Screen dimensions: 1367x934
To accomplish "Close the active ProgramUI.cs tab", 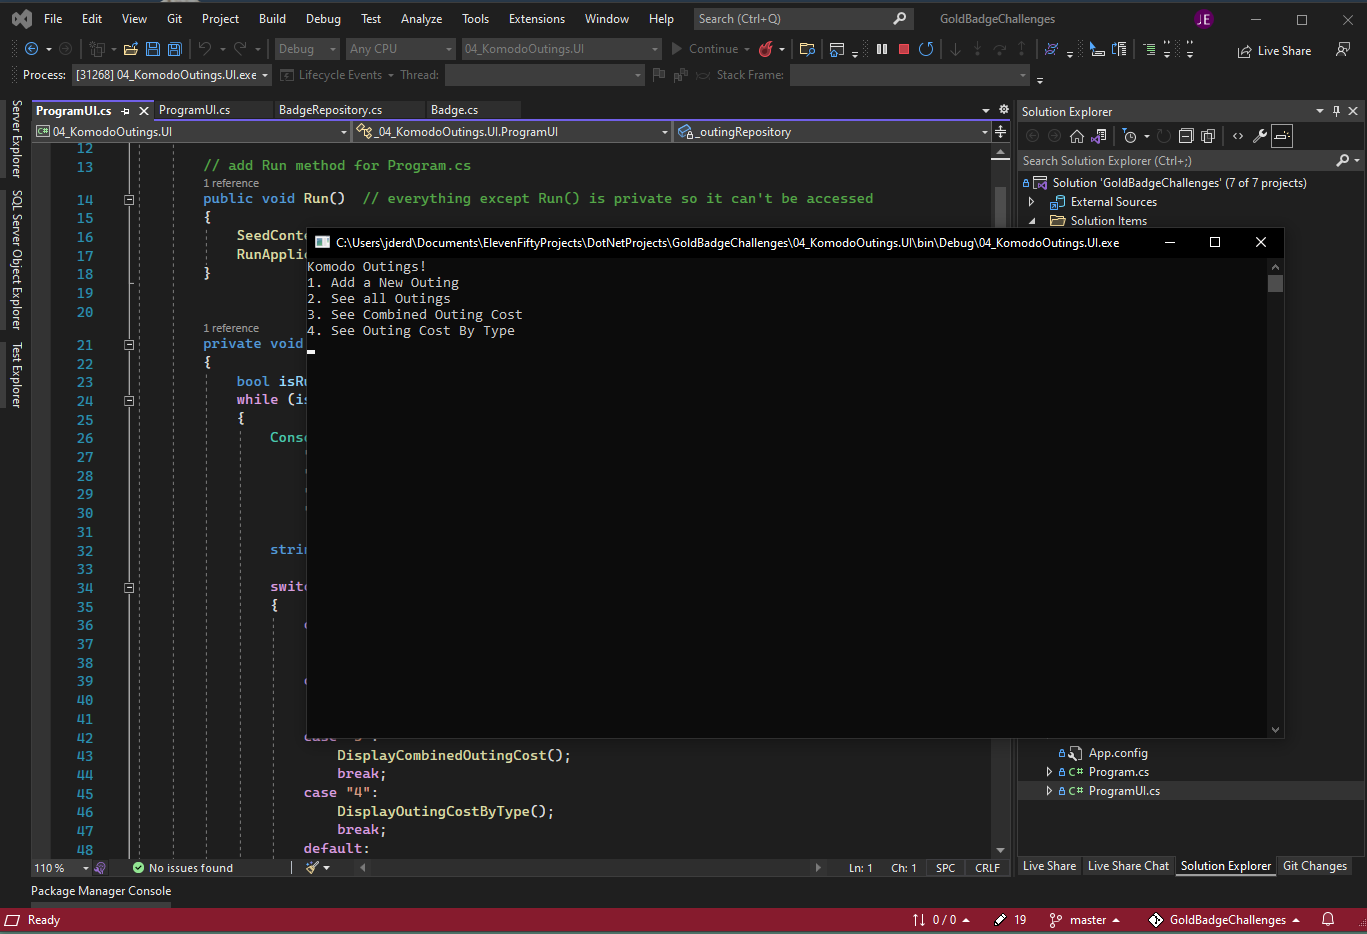I will [x=144, y=111].
